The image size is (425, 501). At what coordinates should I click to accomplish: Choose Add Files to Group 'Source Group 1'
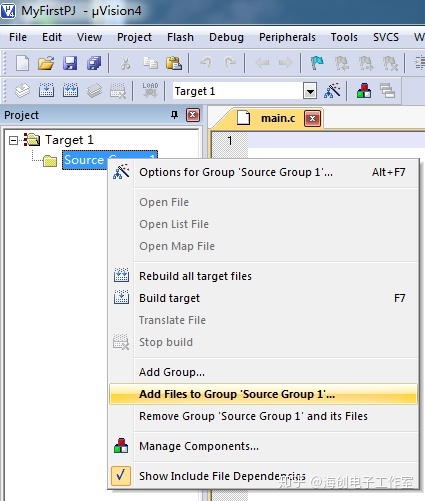[x=263, y=394]
